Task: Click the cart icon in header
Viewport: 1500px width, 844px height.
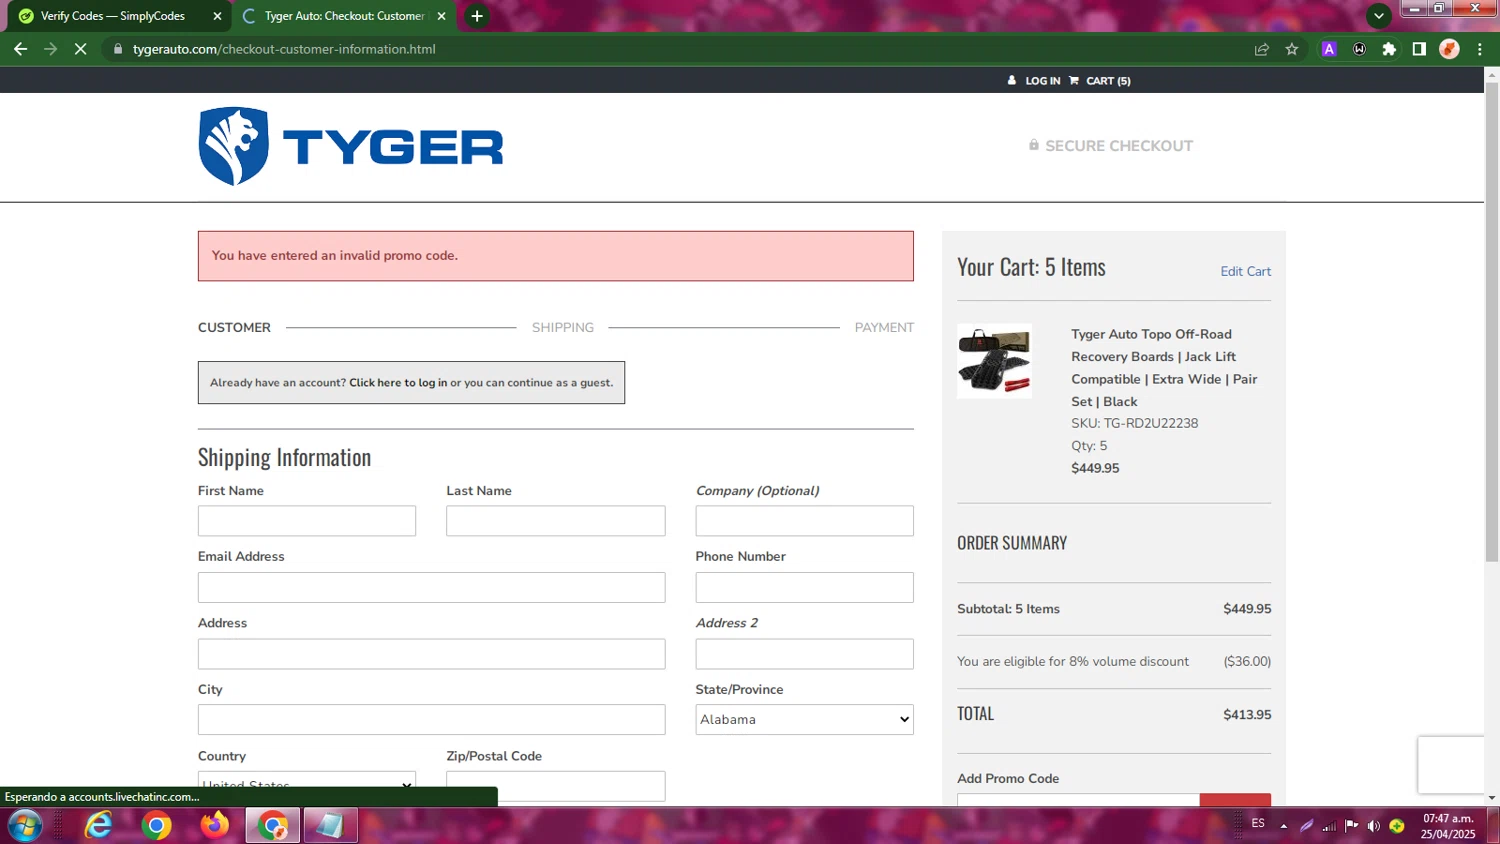Action: tap(1074, 81)
